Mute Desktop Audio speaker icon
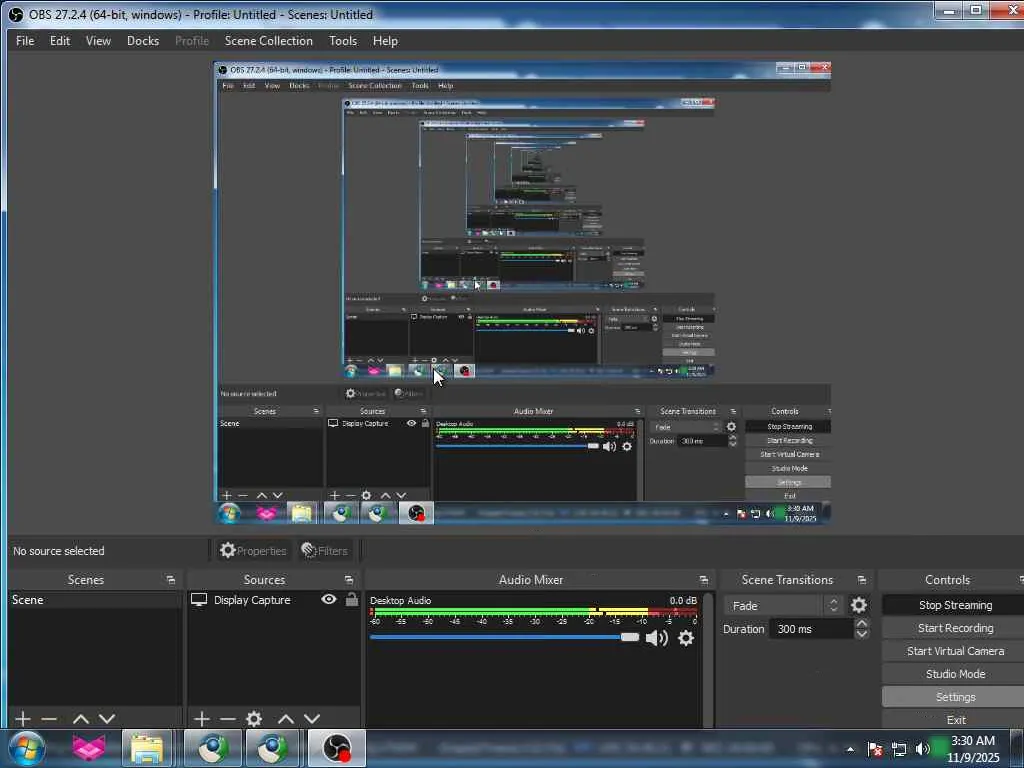 [x=656, y=637]
